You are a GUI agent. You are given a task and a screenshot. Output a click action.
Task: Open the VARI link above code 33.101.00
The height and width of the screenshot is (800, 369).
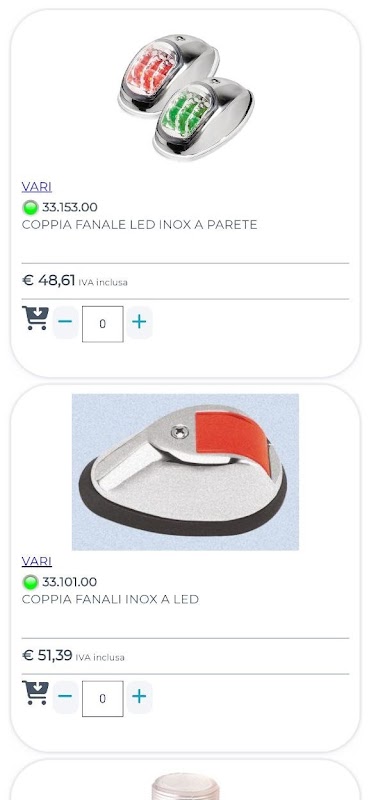pos(37,561)
